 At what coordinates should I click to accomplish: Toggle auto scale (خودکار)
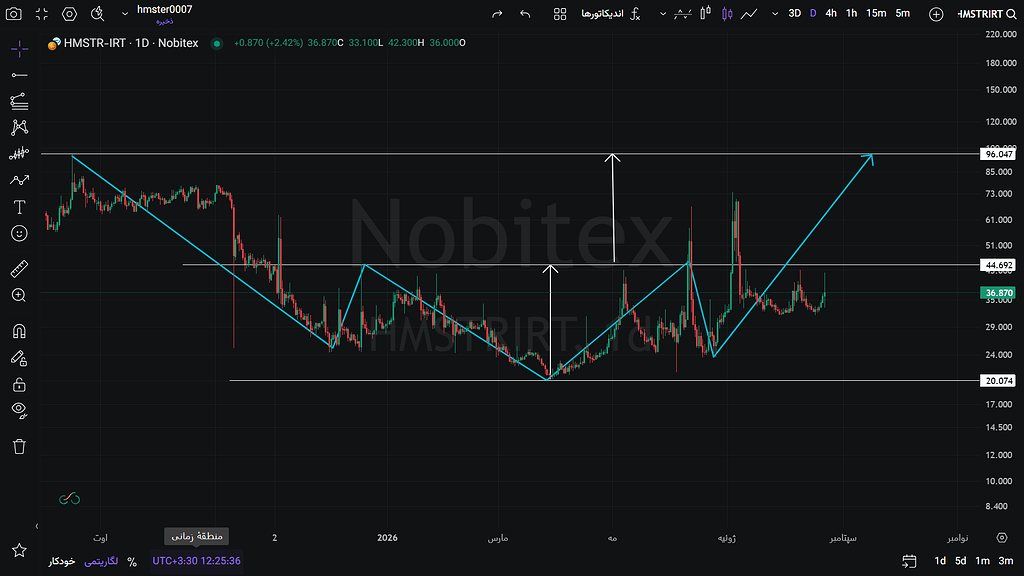(x=62, y=562)
